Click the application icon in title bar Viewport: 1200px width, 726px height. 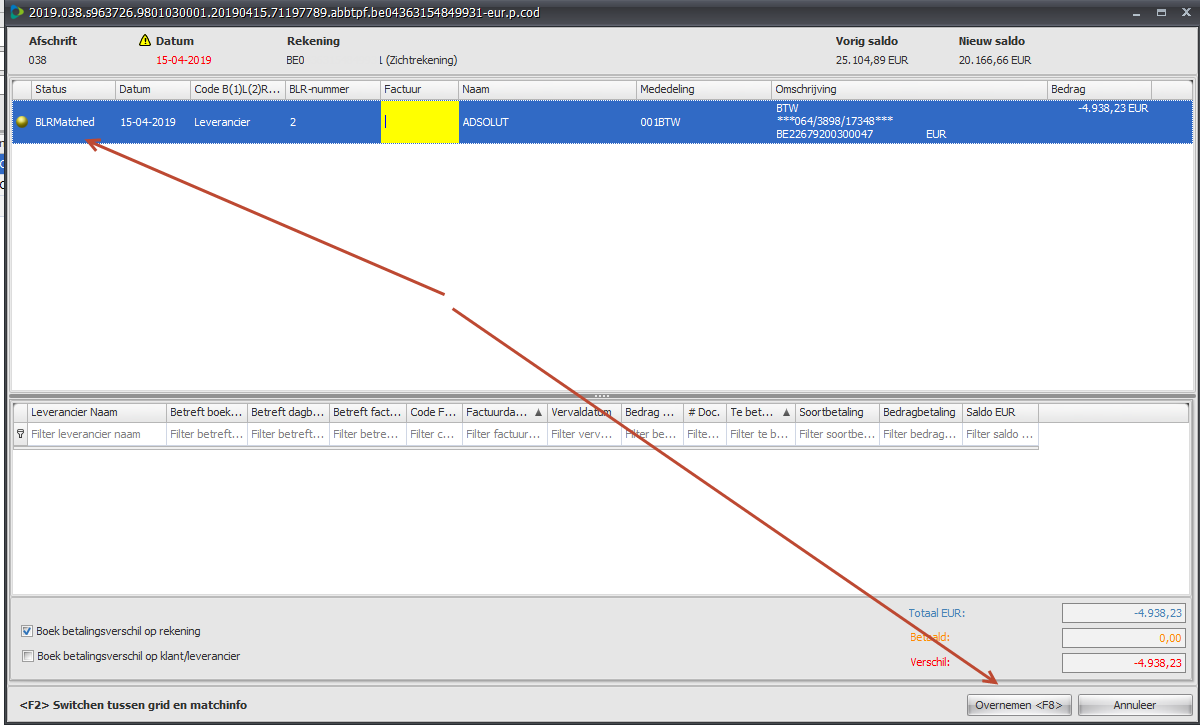(15, 12)
